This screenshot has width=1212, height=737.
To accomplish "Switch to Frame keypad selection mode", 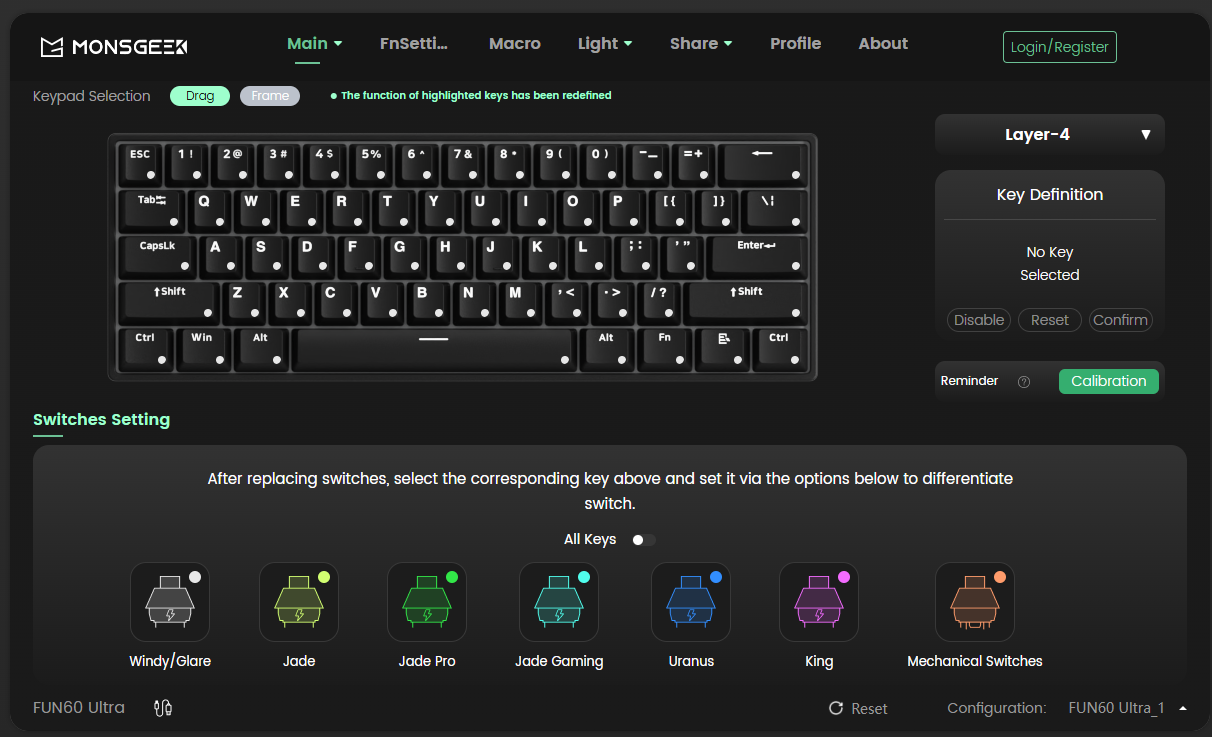I will click(270, 96).
